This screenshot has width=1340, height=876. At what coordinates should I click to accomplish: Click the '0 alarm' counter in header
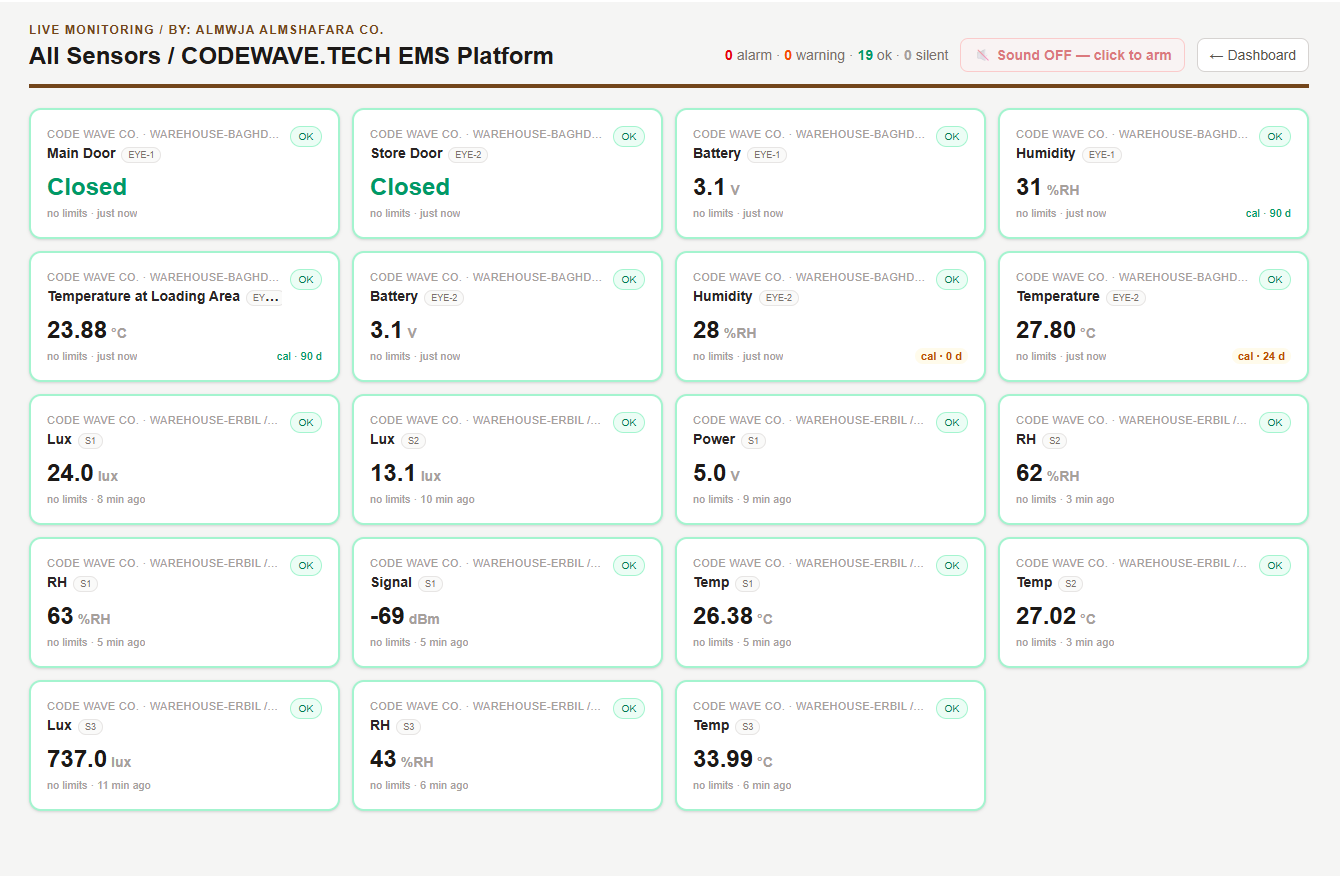[x=748, y=56]
